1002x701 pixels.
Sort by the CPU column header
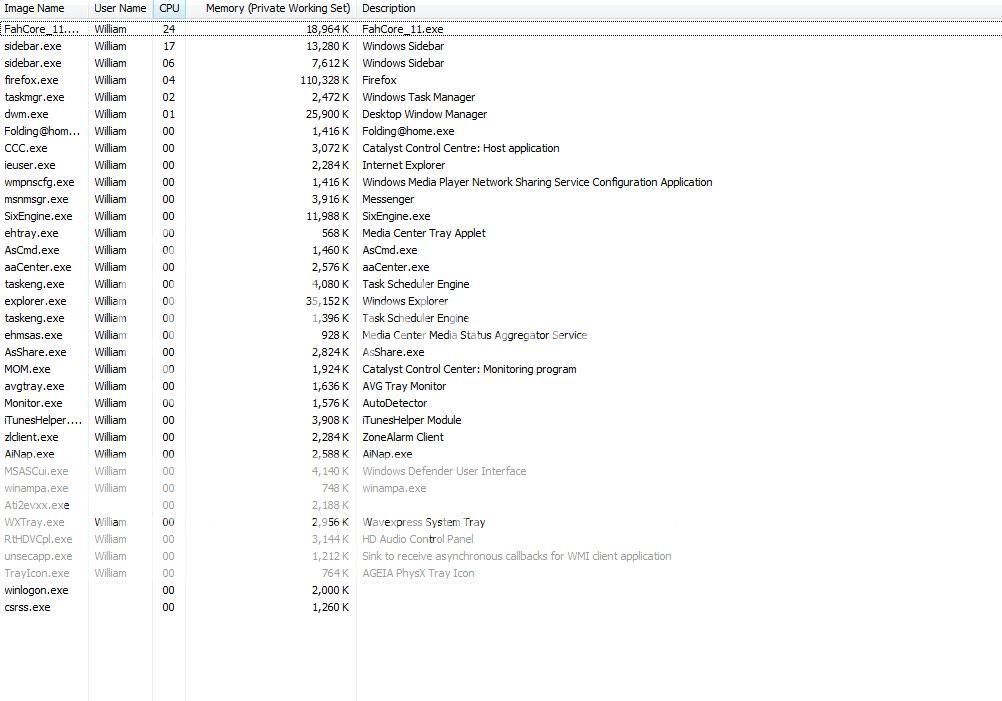click(169, 8)
